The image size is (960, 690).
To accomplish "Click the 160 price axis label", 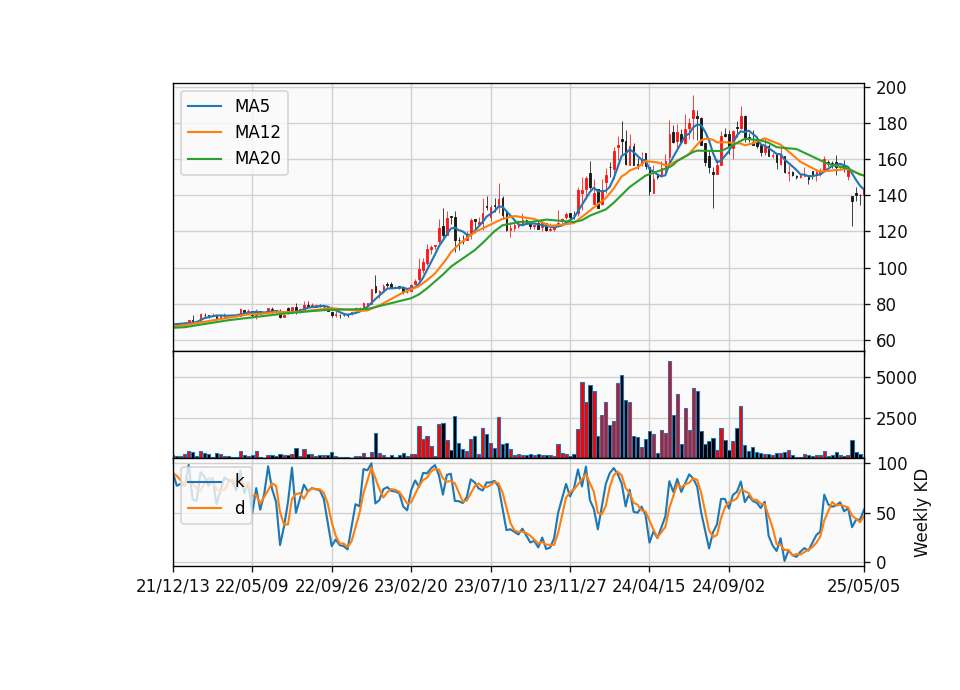I will click(891, 160).
